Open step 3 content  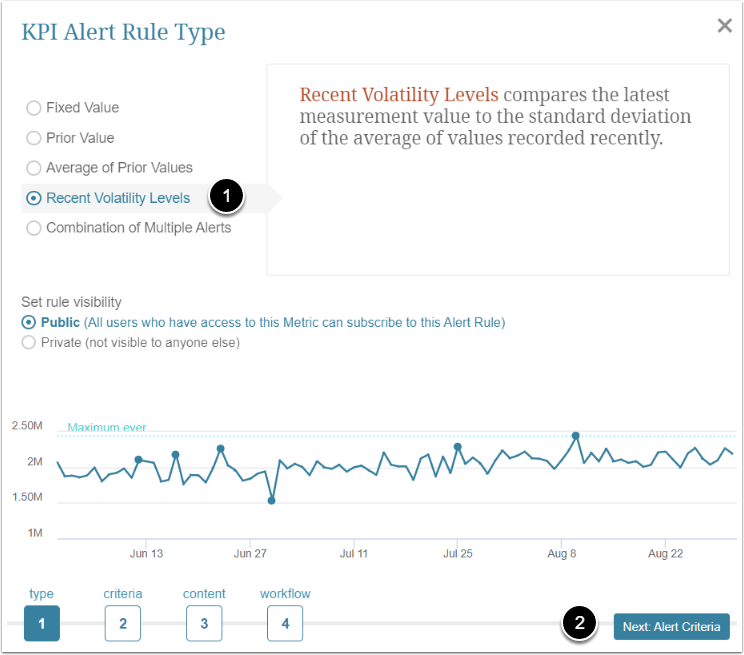click(204, 623)
